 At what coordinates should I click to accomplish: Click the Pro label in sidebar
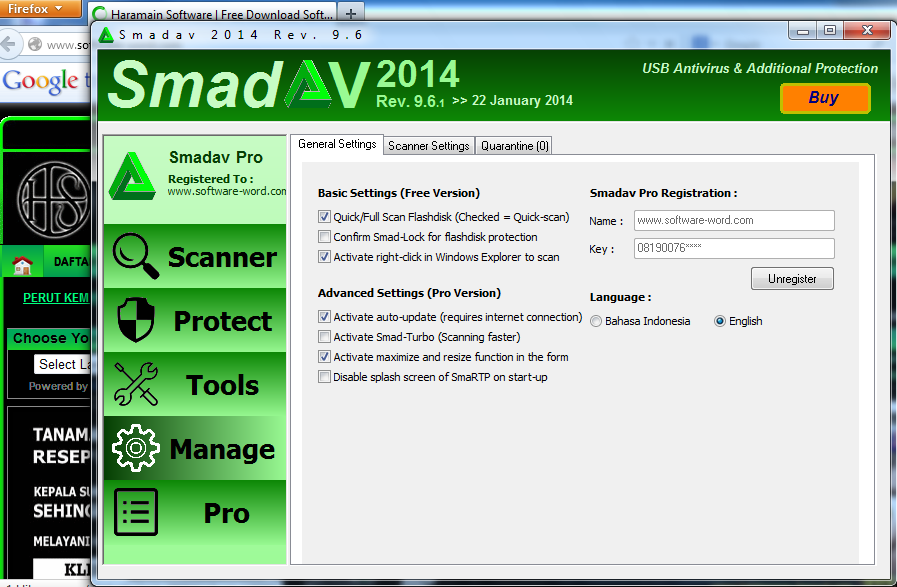coord(227,513)
